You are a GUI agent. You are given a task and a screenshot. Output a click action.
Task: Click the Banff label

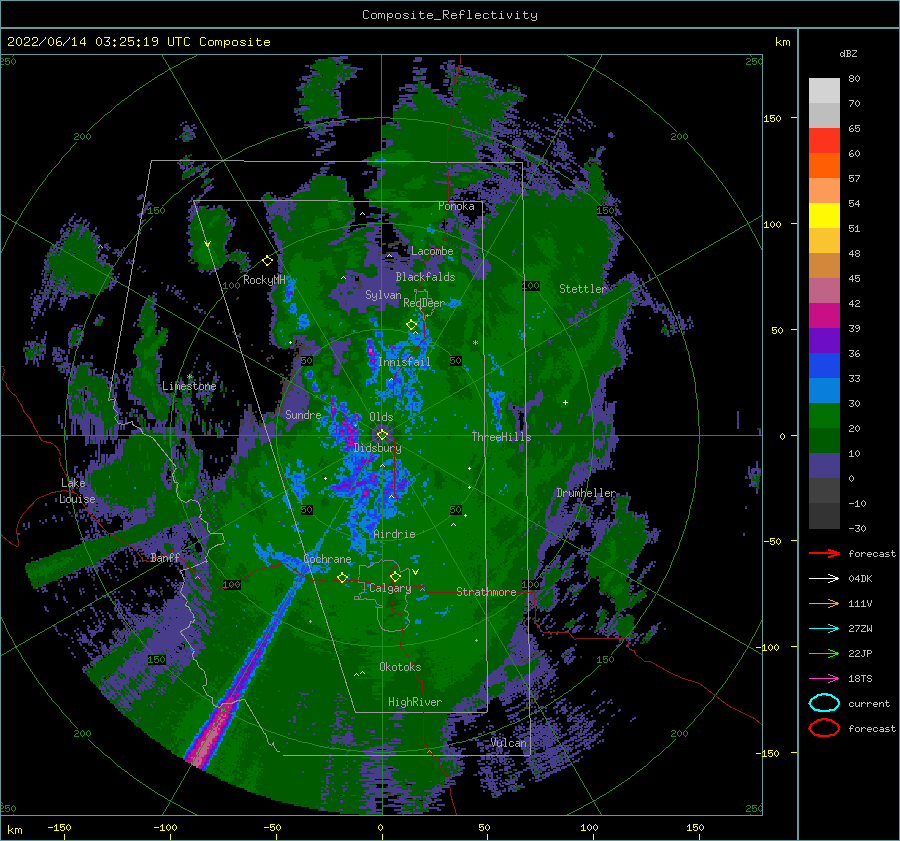click(x=165, y=558)
